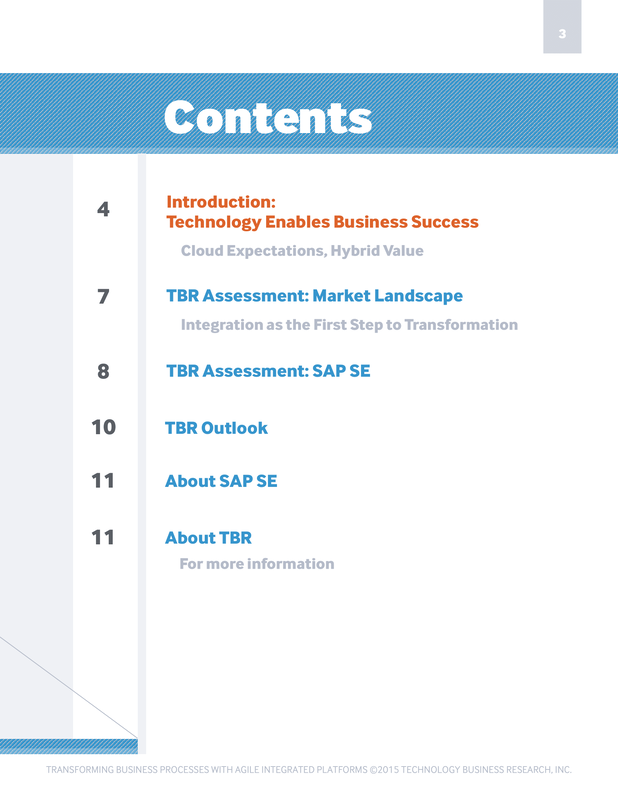Click page number 4 beside Introduction
This screenshot has height=800, width=618.
[102, 209]
